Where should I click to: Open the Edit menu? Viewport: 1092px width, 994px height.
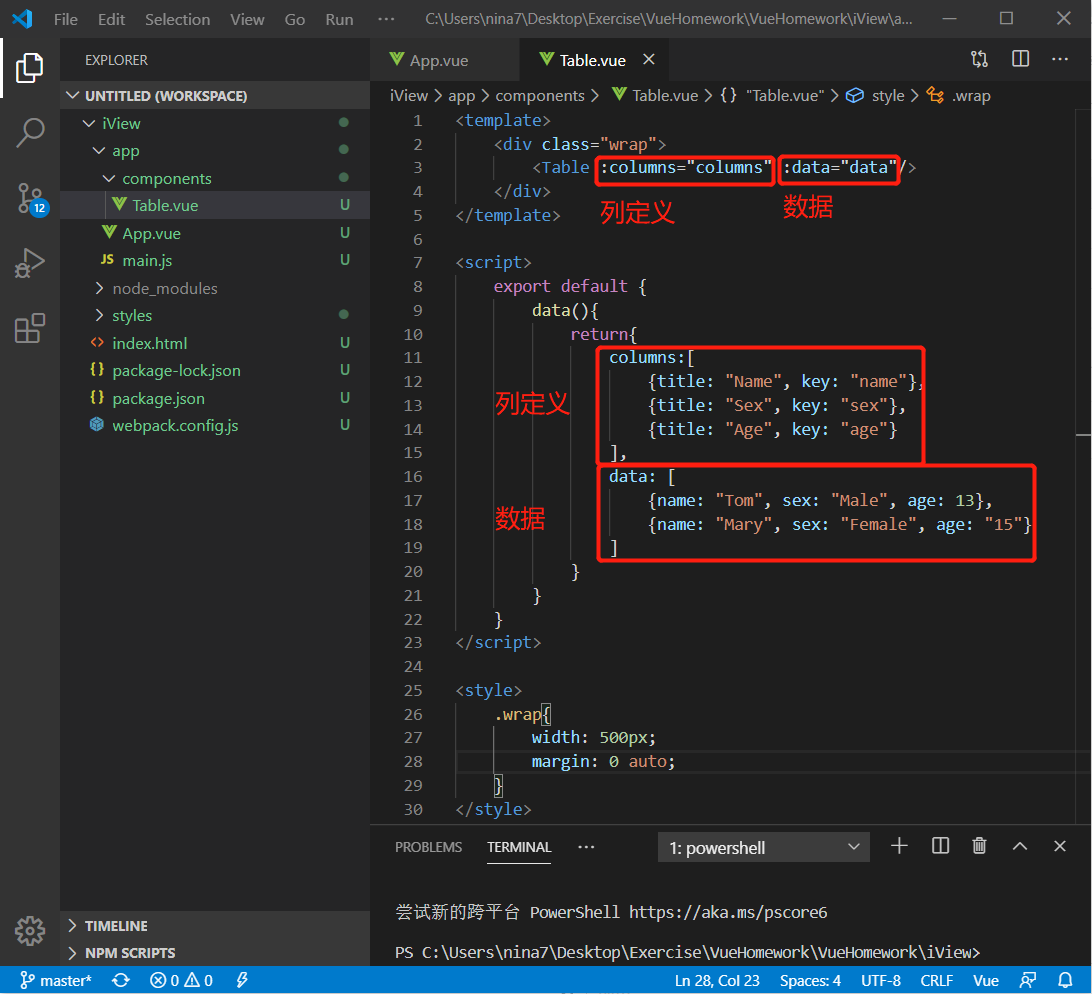[111, 19]
